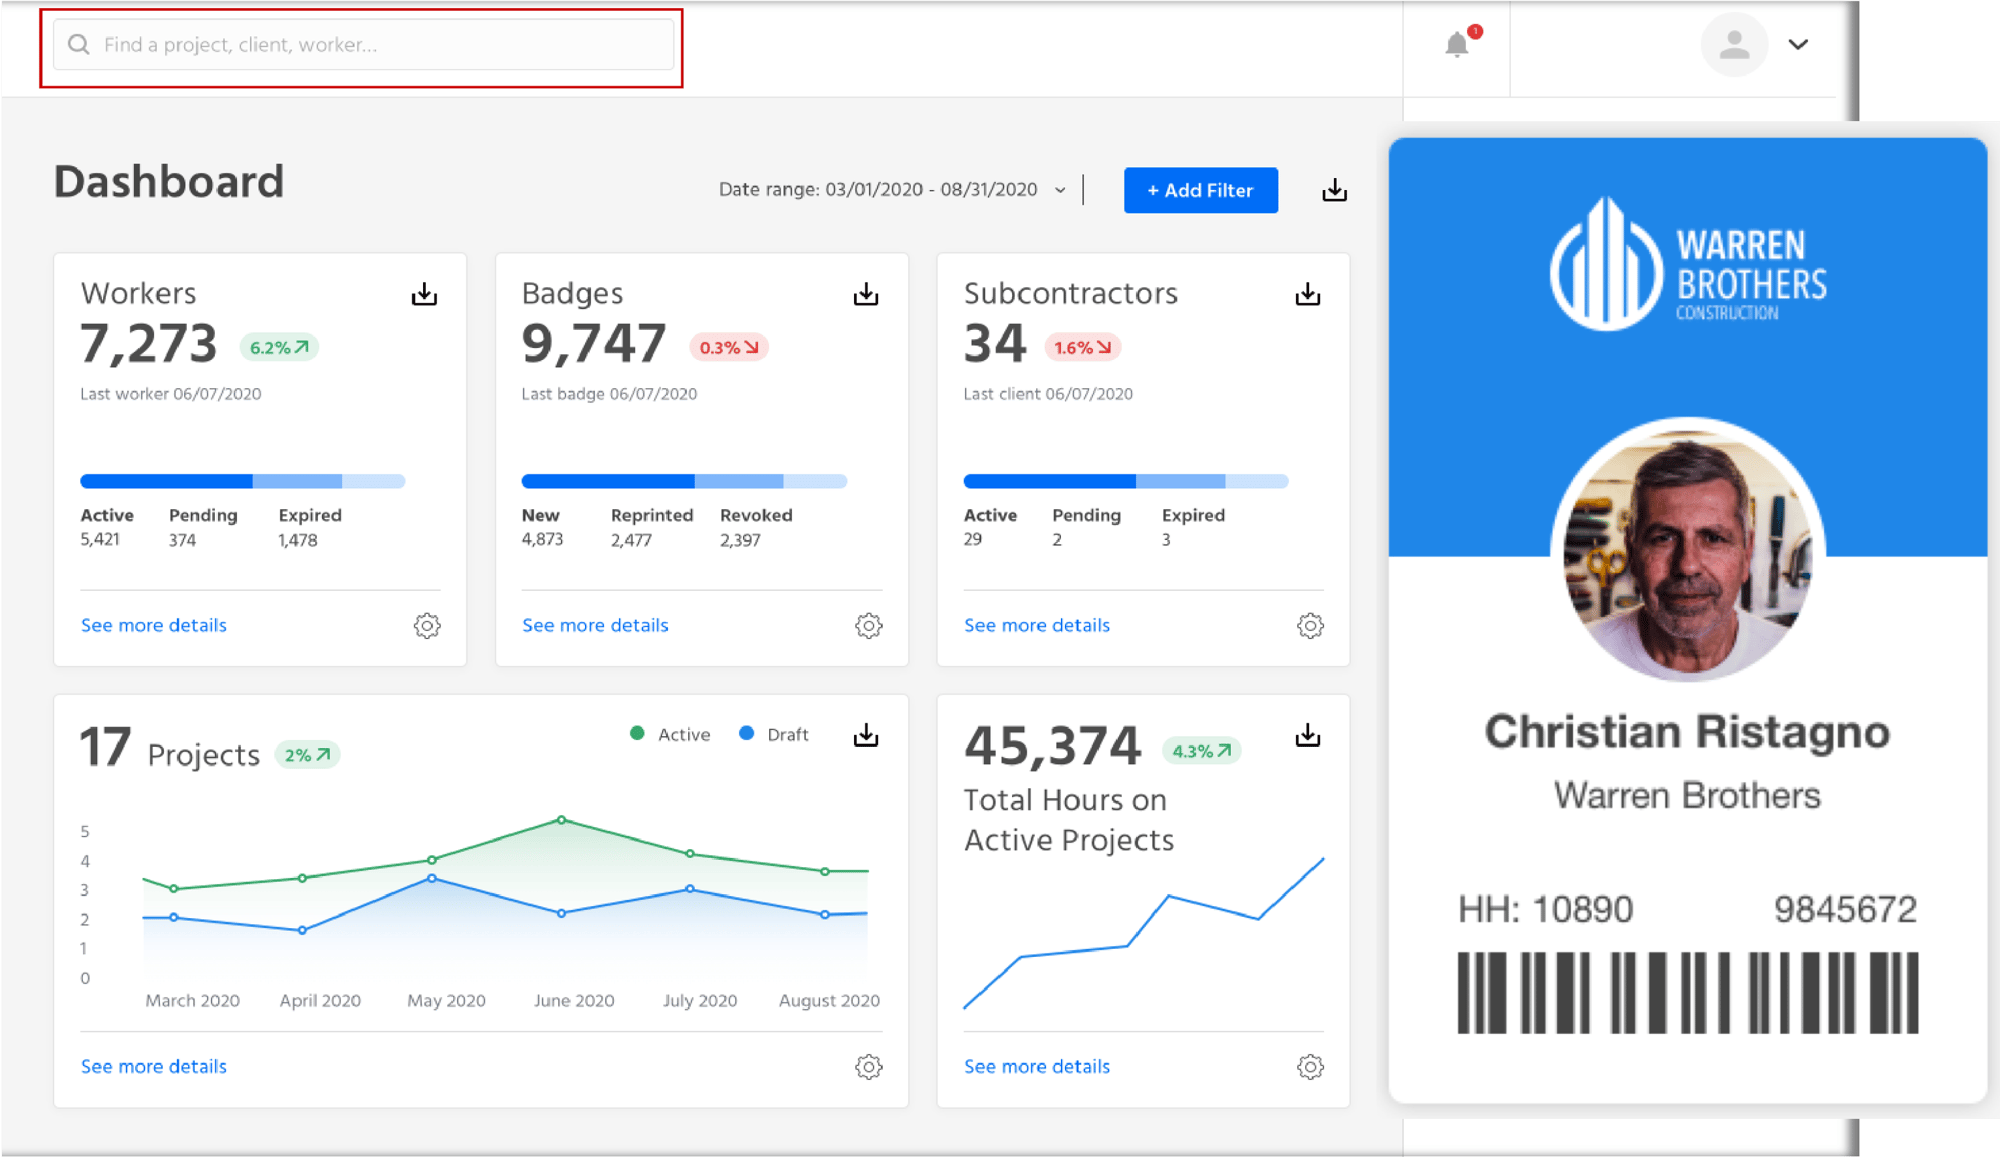Viewport: 2000px width, 1159px height.
Task: Download the Projects chart data
Action: pos(866,735)
